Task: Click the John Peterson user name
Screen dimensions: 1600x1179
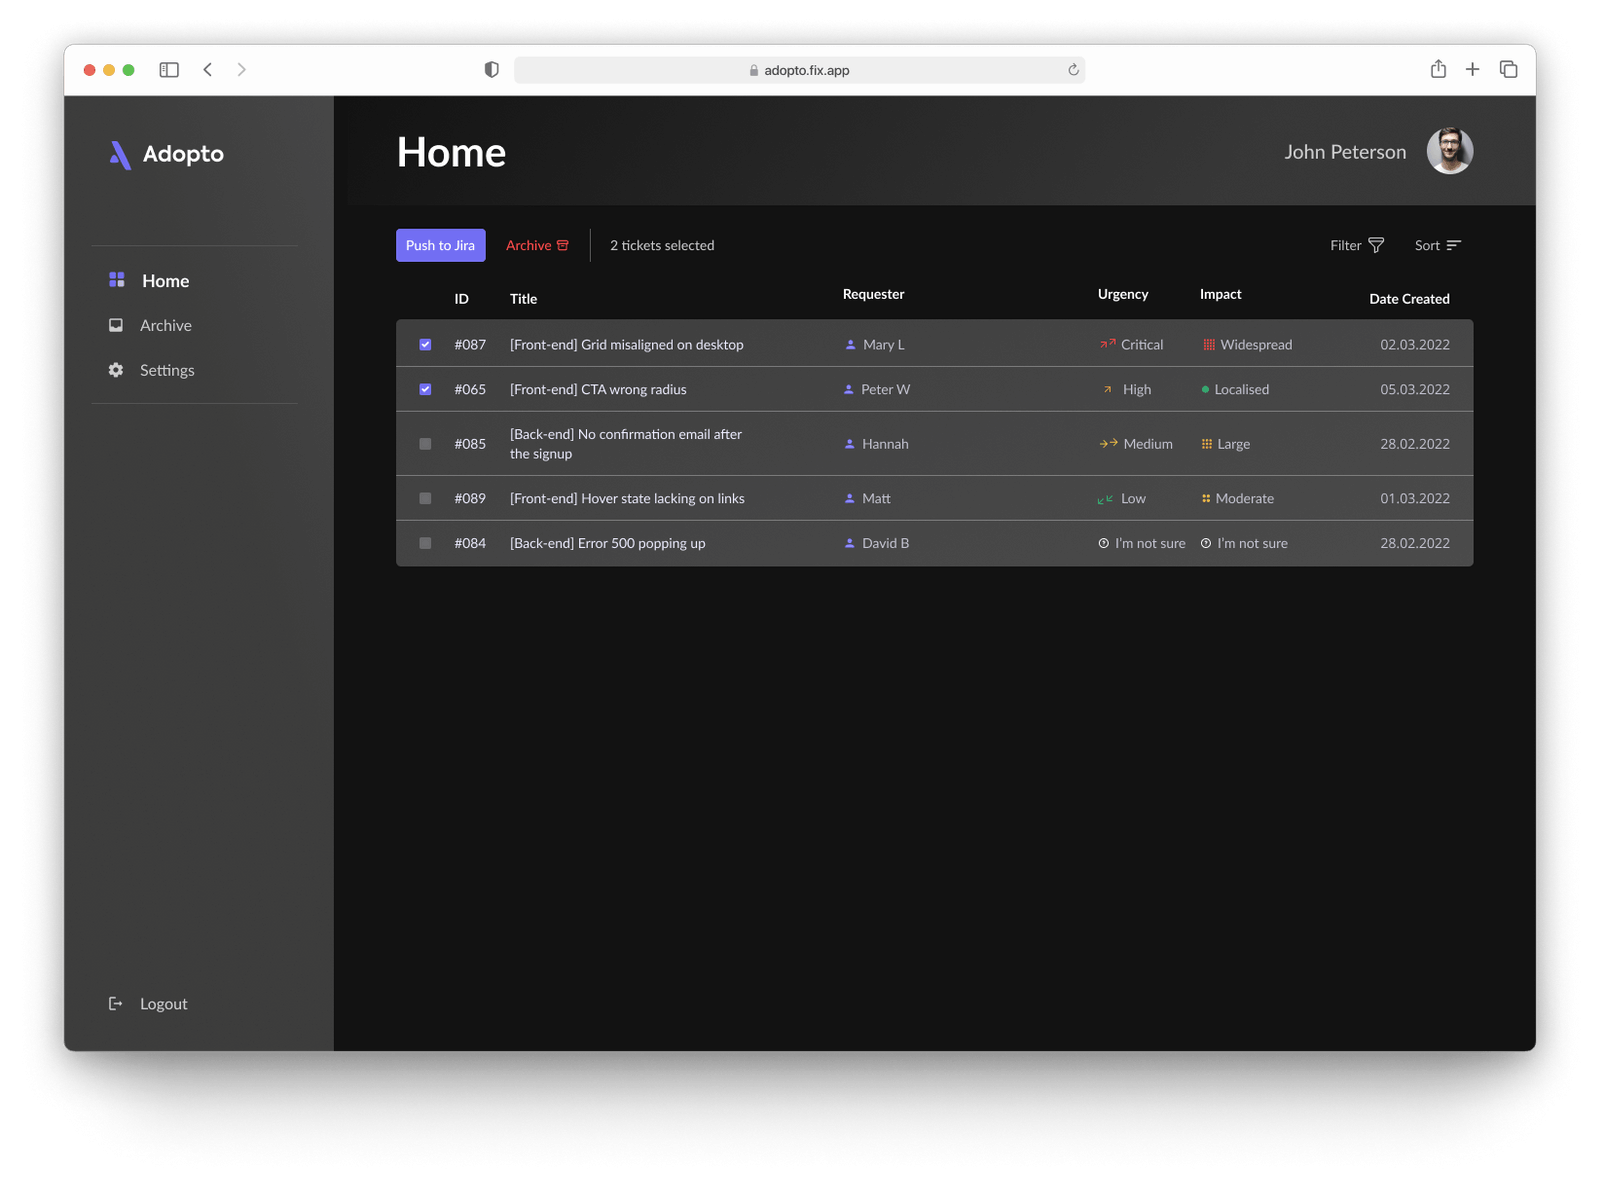Action: (x=1345, y=152)
